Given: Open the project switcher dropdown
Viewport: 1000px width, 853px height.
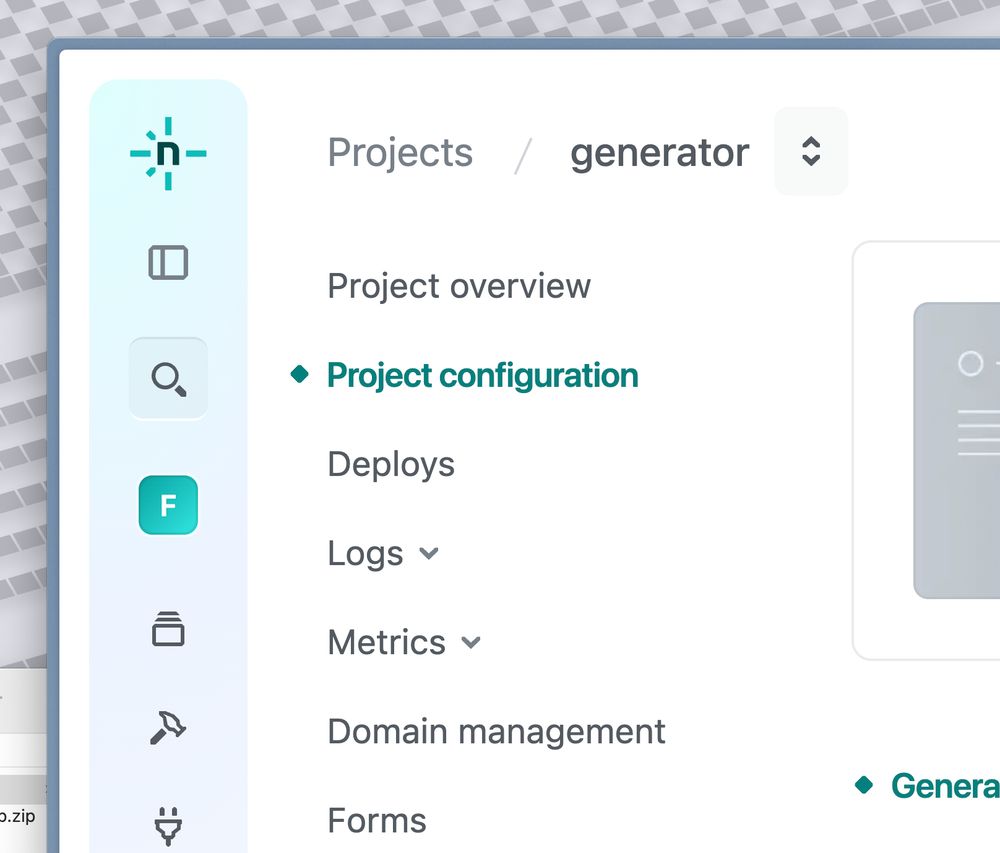Looking at the screenshot, I should pyautogui.click(x=811, y=151).
